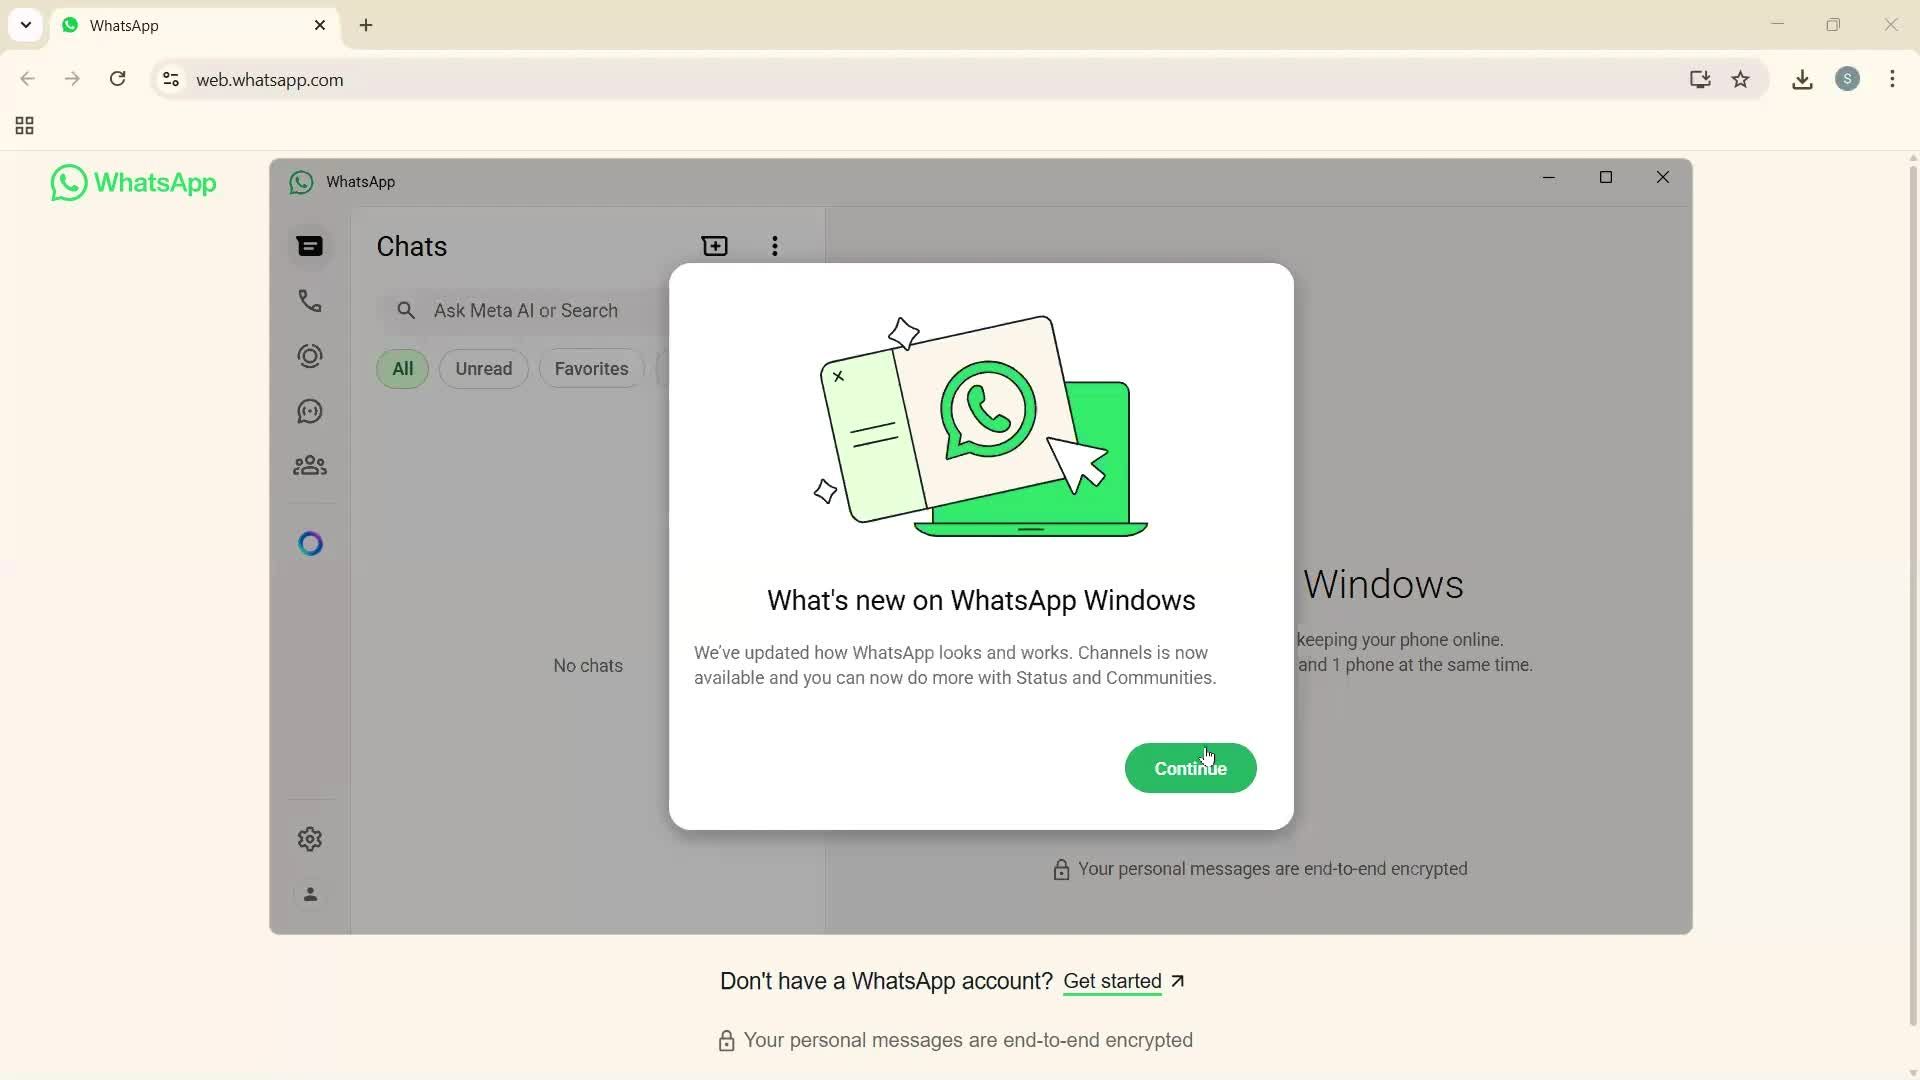
Task: Start a new chat
Action: pyautogui.click(x=715, y=246)
